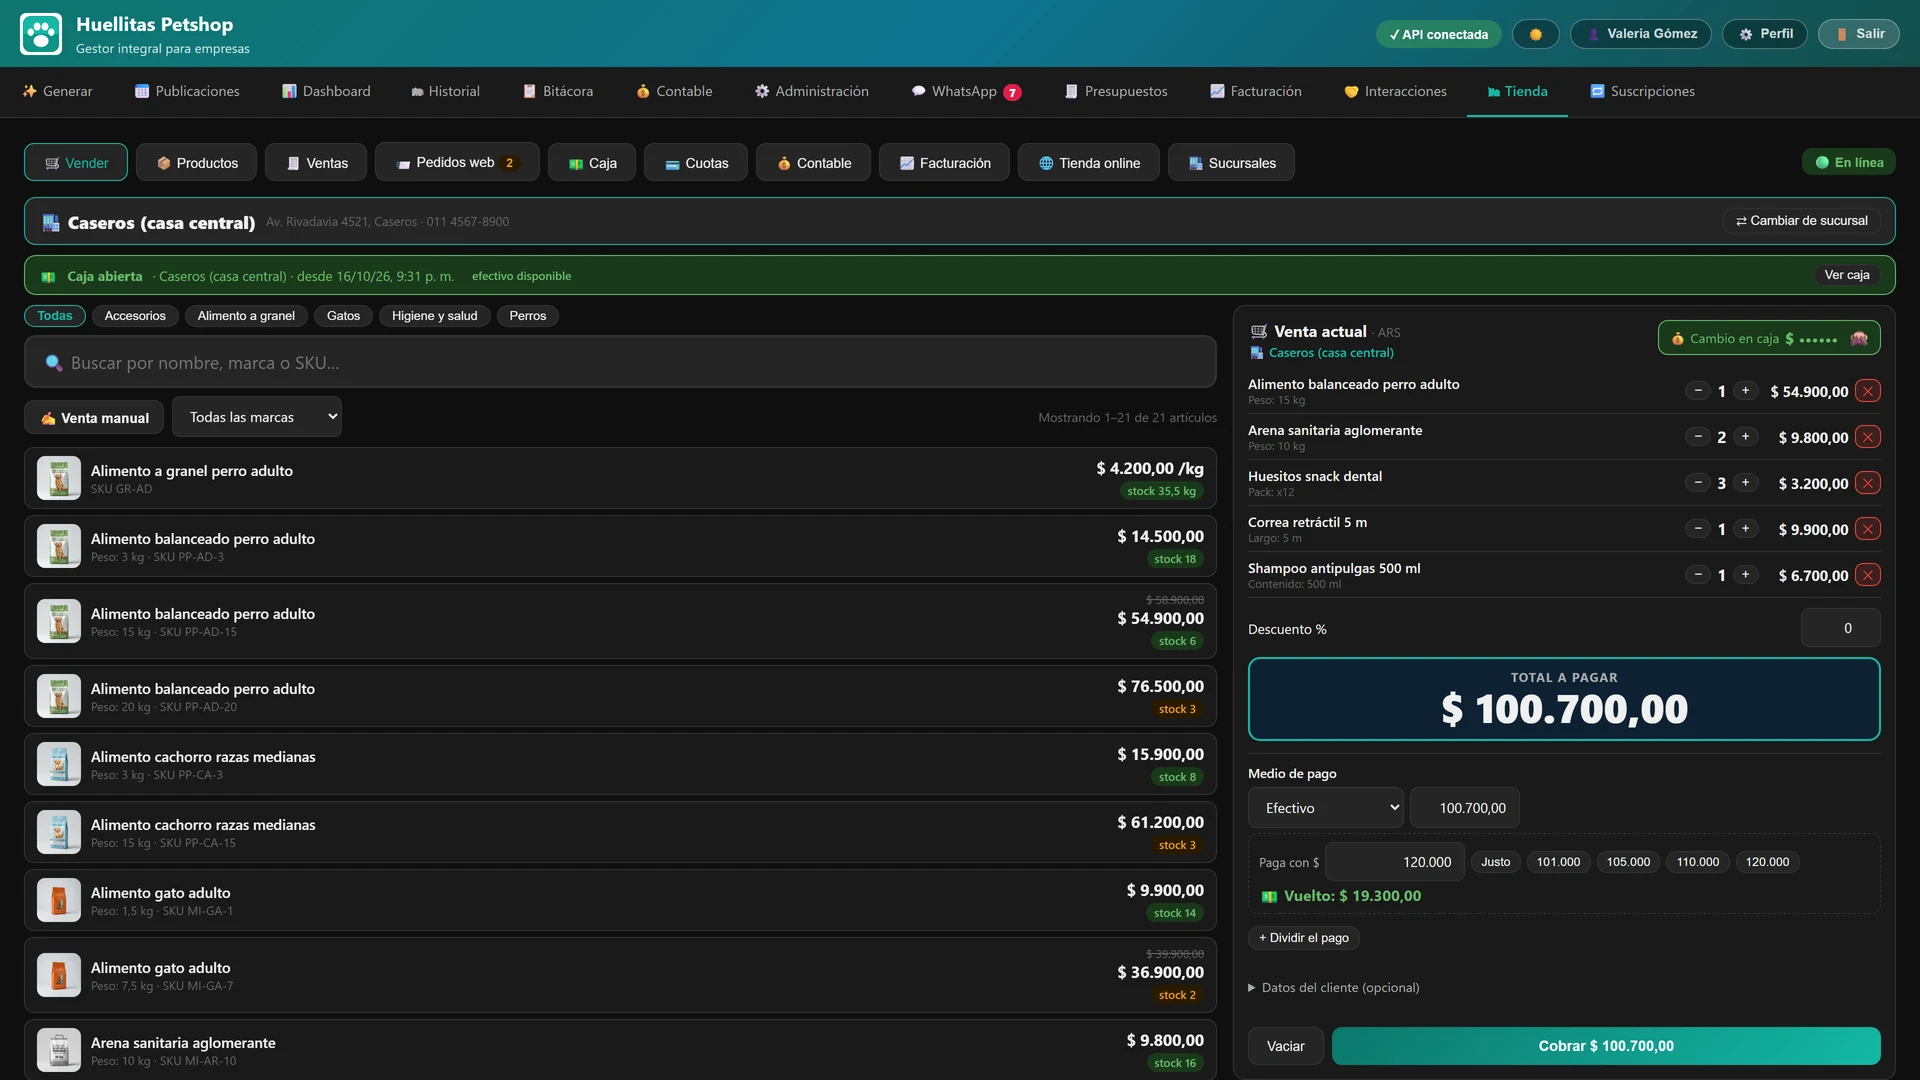Switch to the Facturación main nav tab
The height and width of the screenshot is (1080, 1920).
(1256, 92)
